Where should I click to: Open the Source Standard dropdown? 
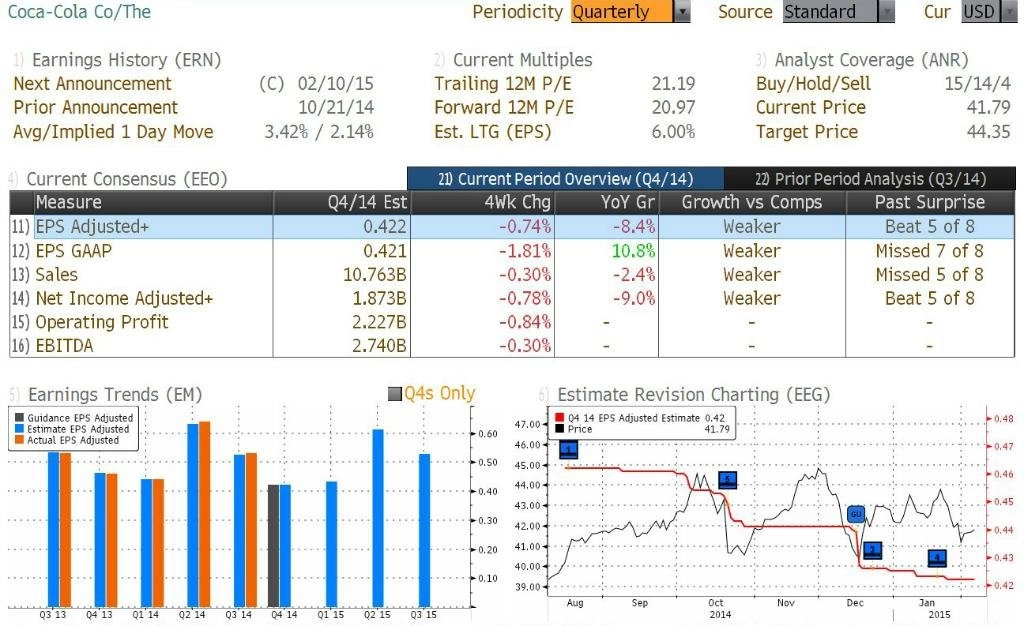point(839,12)
